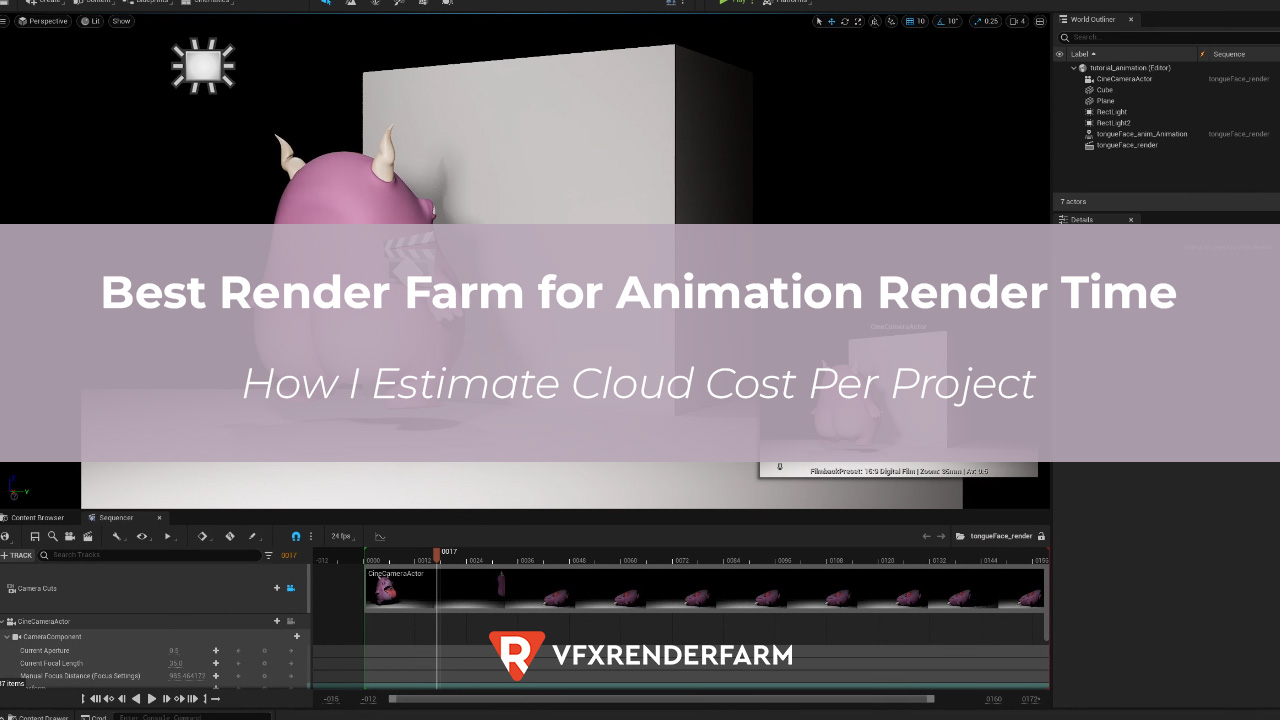This screenshot has height=720, width=1280.
Task: Click the jump-to-start playback button
Action: [95, 699]
